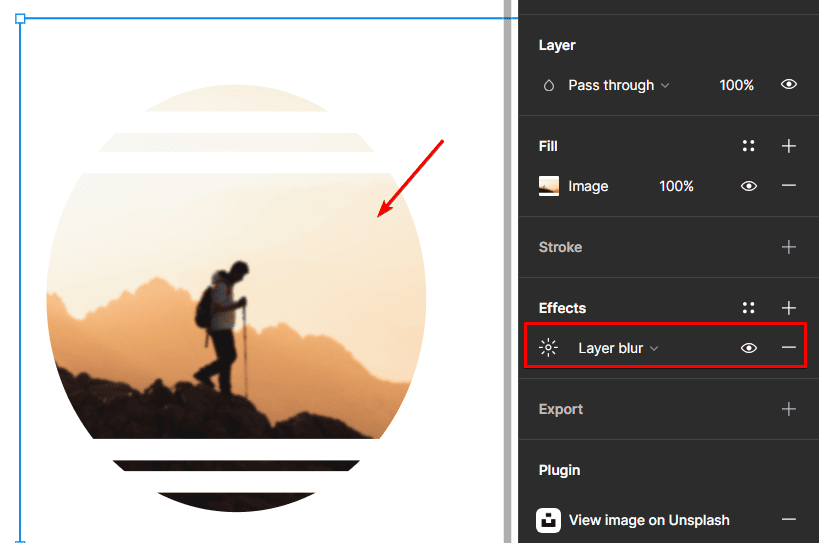Open Effects styles four-dot icon
The image size is (819, 543).
[748, 308]
